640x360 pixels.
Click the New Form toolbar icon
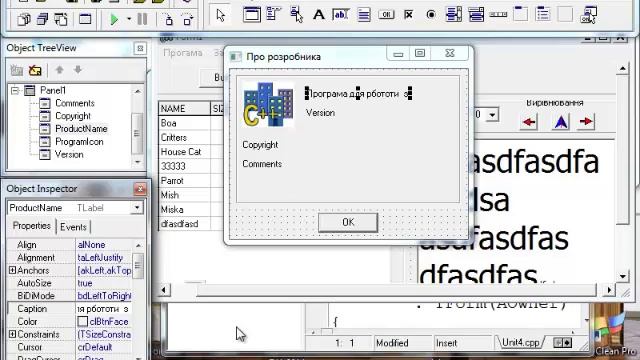[85, 19]
